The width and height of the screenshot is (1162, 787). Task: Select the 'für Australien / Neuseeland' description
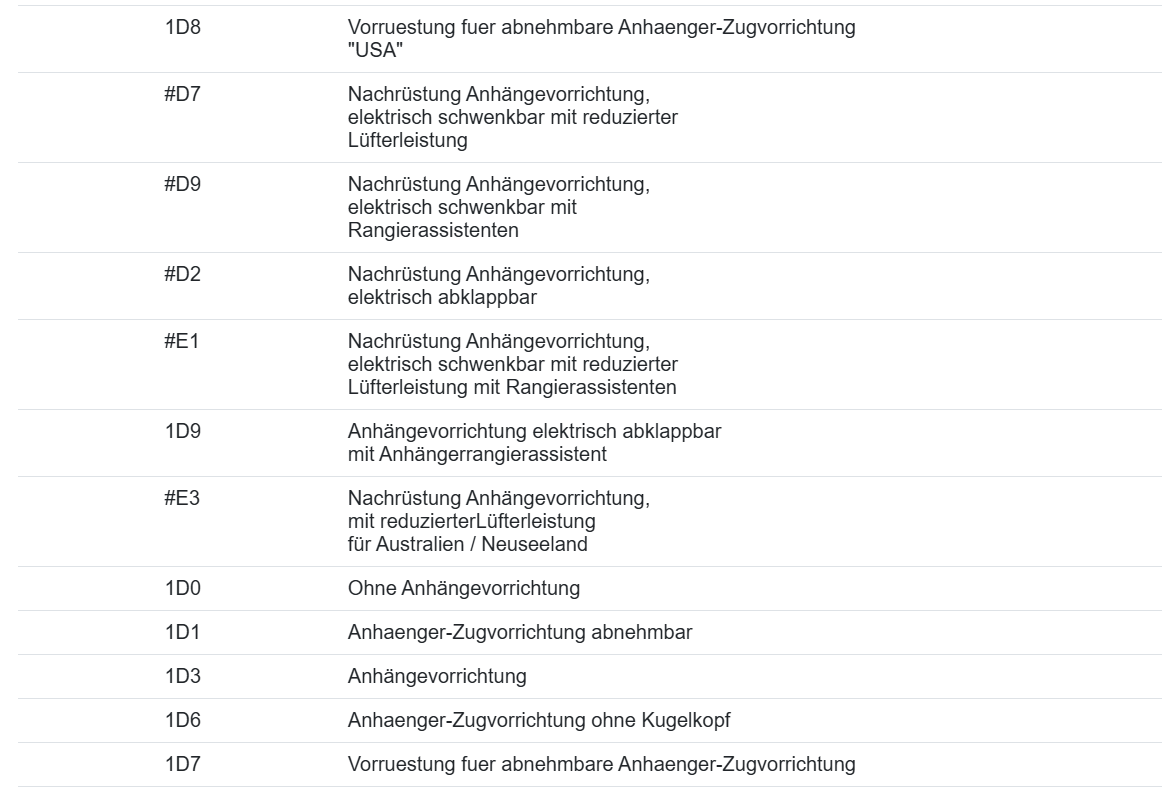click(499, 522)
